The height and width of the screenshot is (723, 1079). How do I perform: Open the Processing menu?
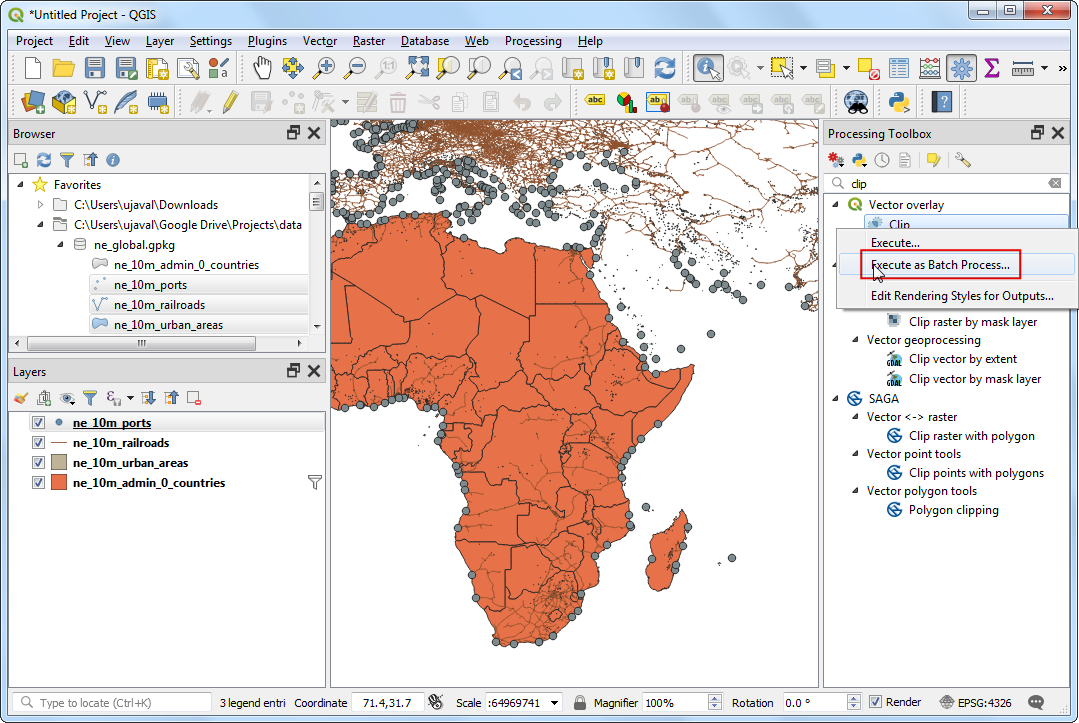point(532,41)
